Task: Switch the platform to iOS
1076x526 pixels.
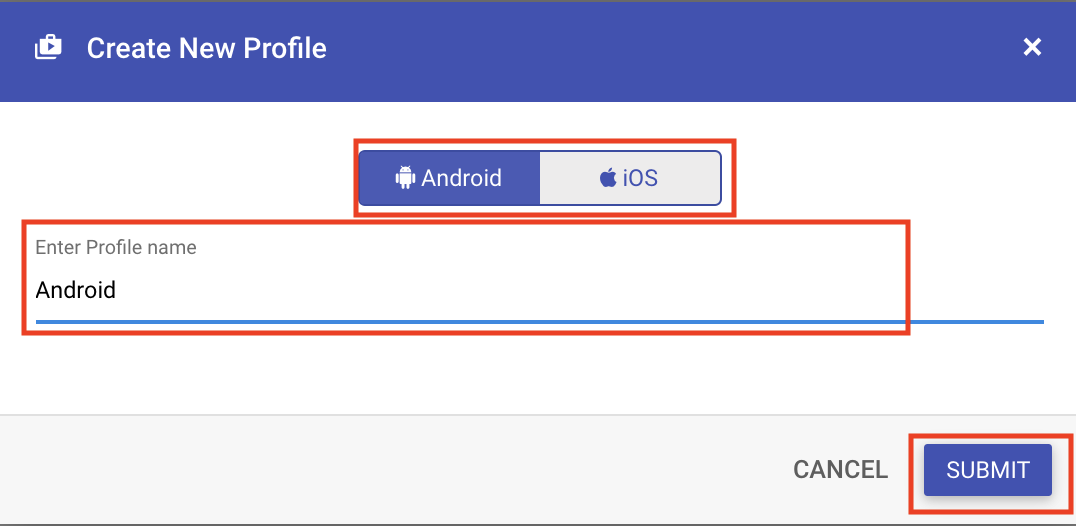Action: (x=630, y=178)
